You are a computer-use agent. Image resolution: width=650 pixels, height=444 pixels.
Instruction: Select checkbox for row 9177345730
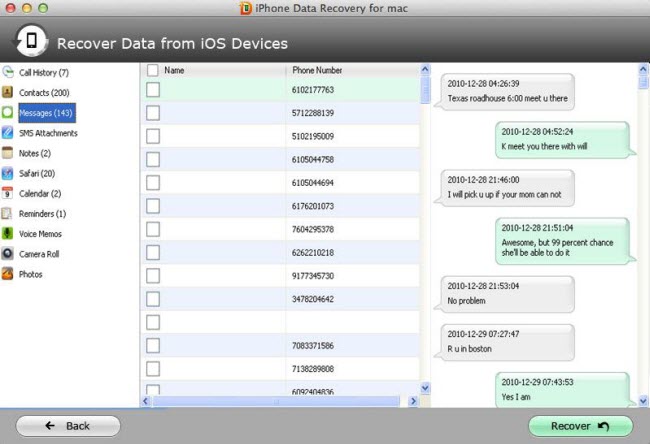(153, 275)
